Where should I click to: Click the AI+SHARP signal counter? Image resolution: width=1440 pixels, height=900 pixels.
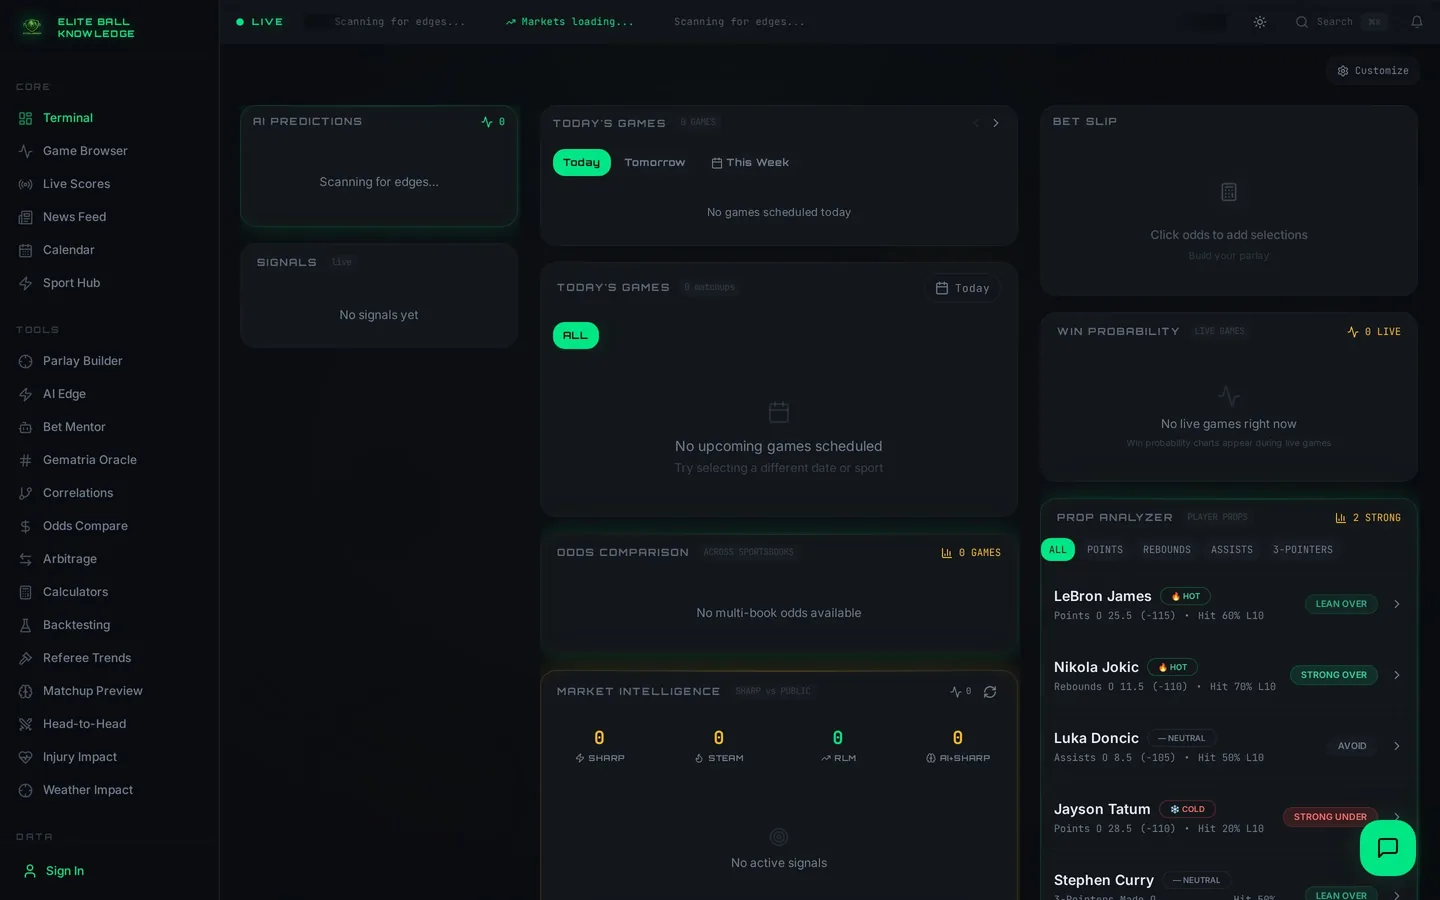(958, 746)
